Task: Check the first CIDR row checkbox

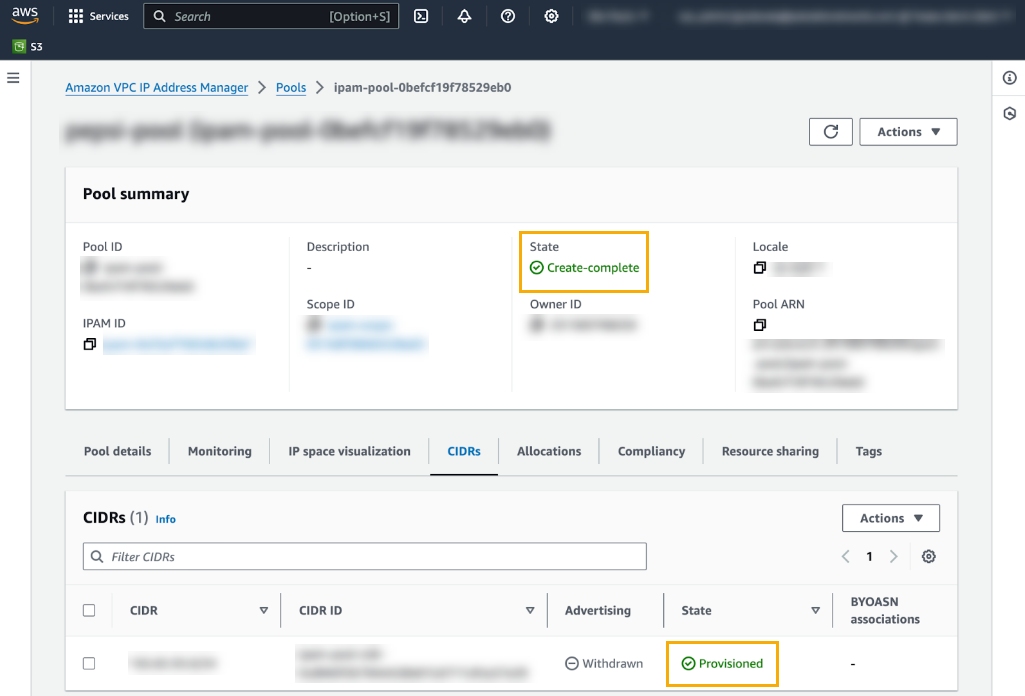Action: click(89, 663)
